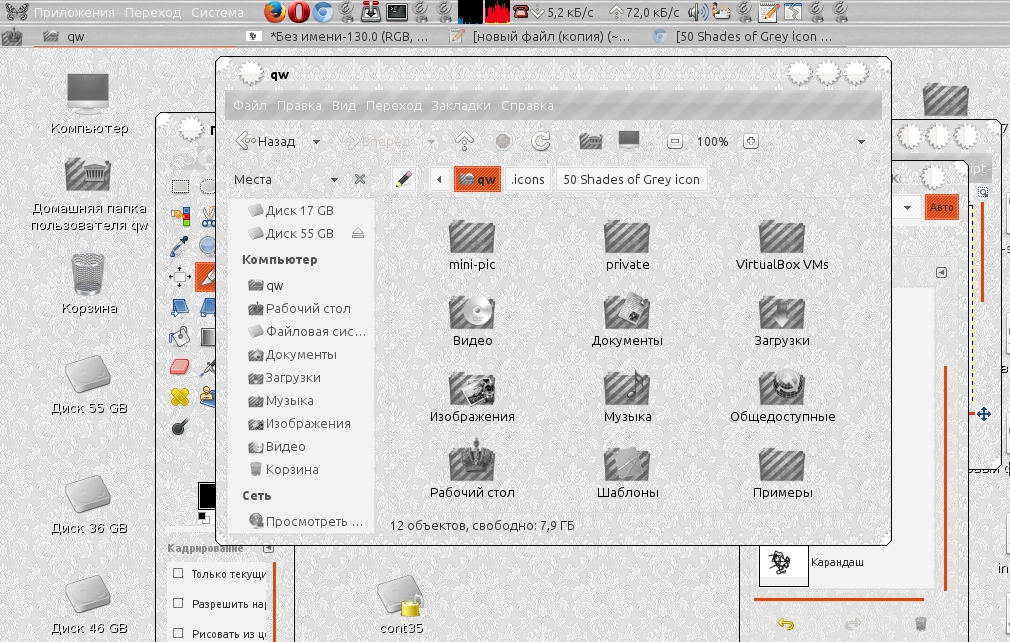Click the black foreground color swatch in GIMP

[207, 495]
